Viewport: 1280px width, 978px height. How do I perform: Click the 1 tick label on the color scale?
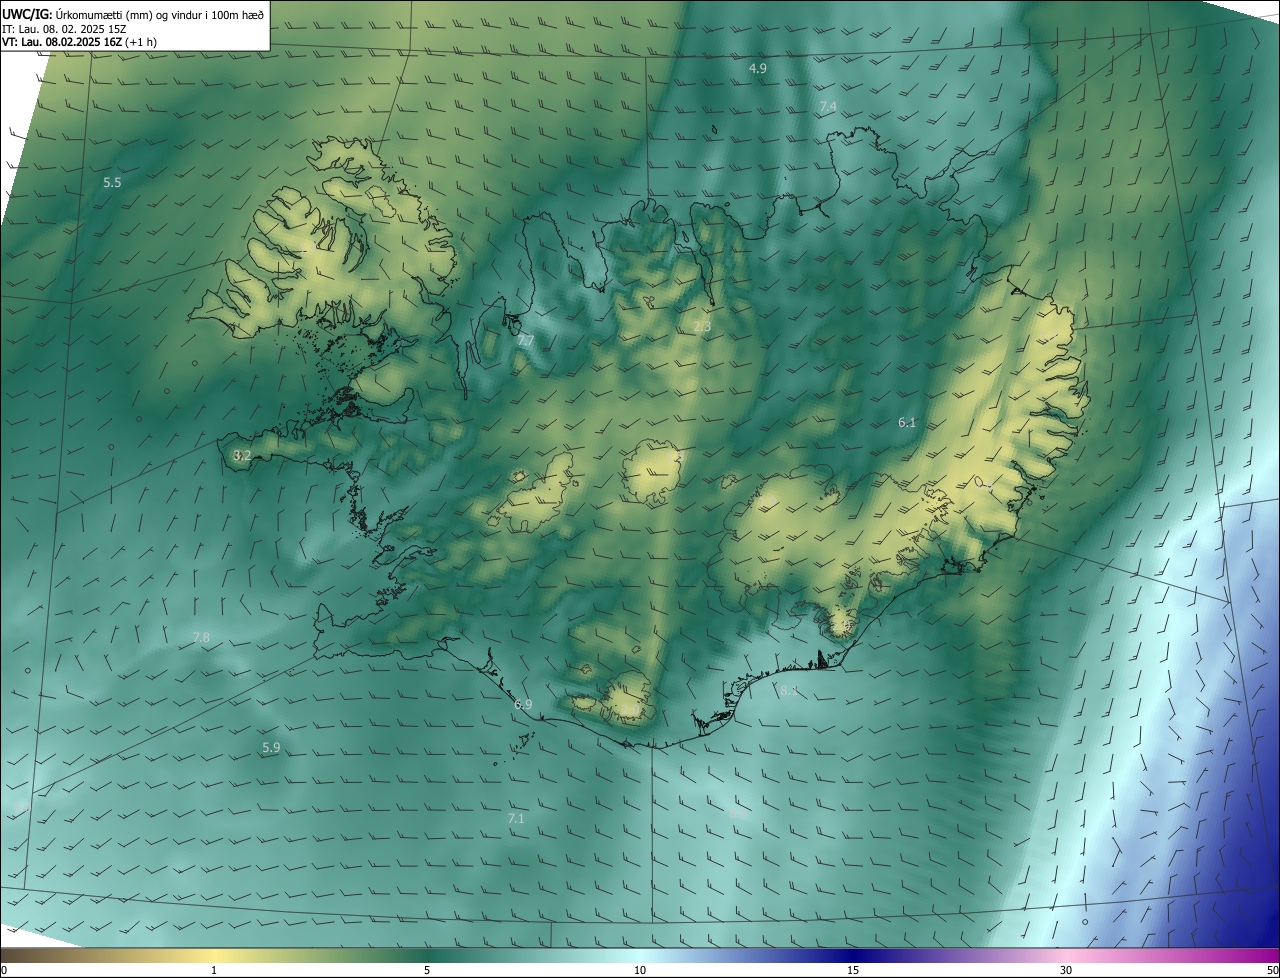tap(214, 970)
